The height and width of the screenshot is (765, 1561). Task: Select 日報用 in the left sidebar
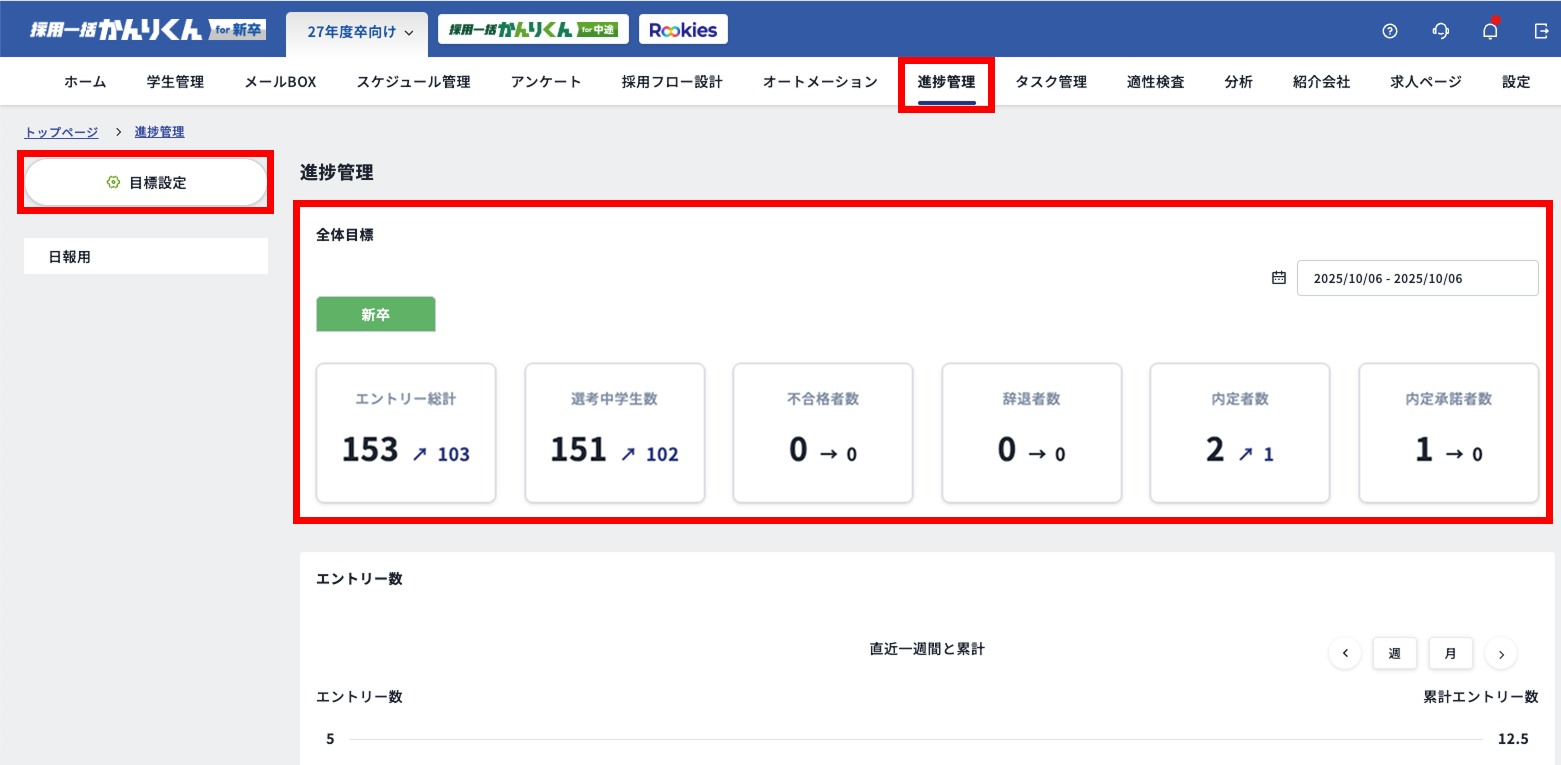tap(146, 257)
